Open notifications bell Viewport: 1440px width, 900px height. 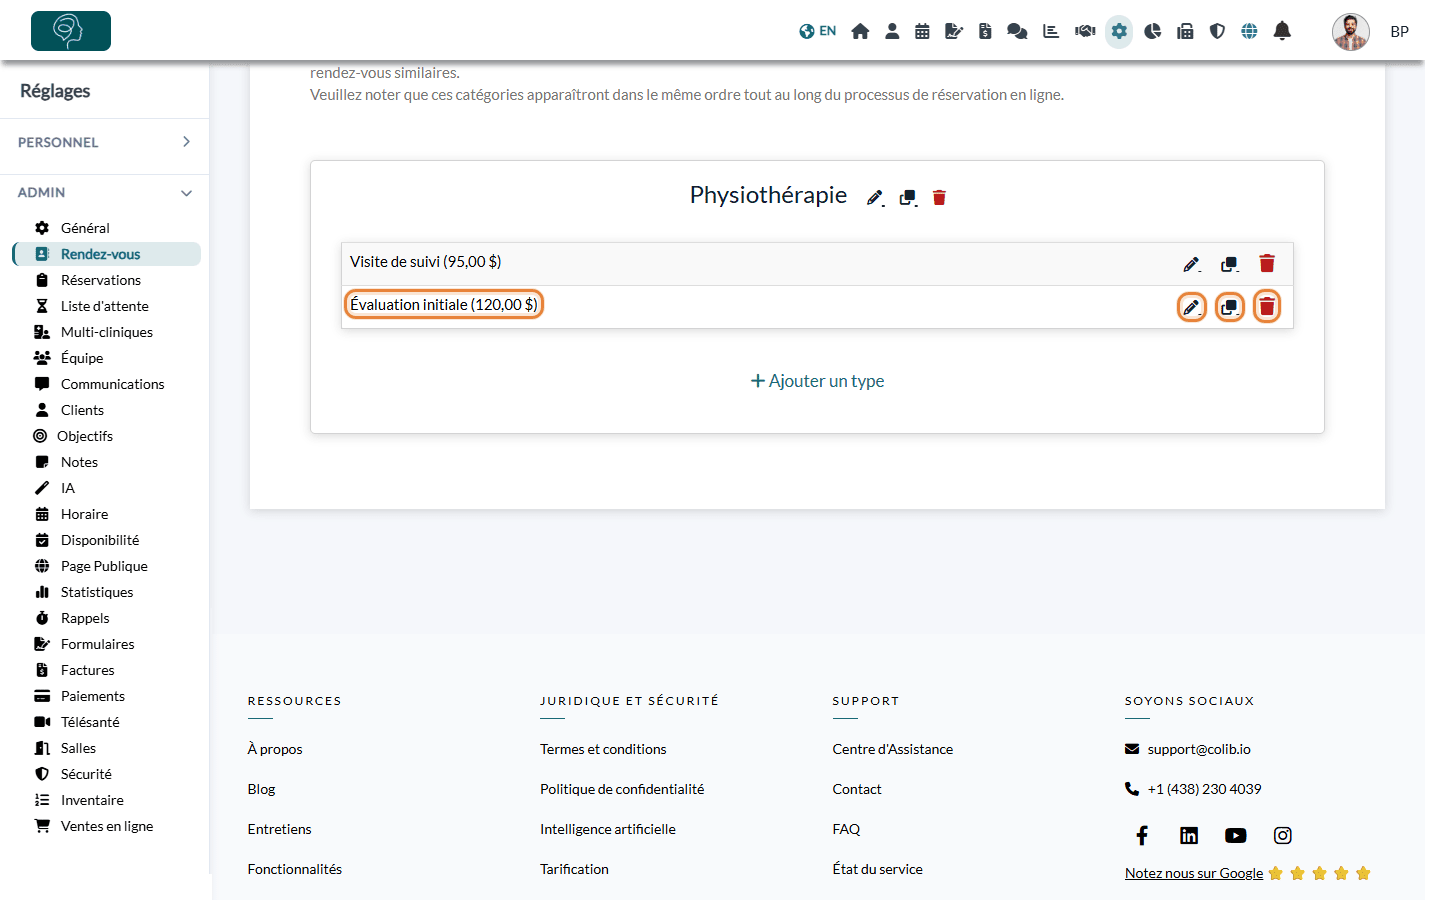(1282, 31)
